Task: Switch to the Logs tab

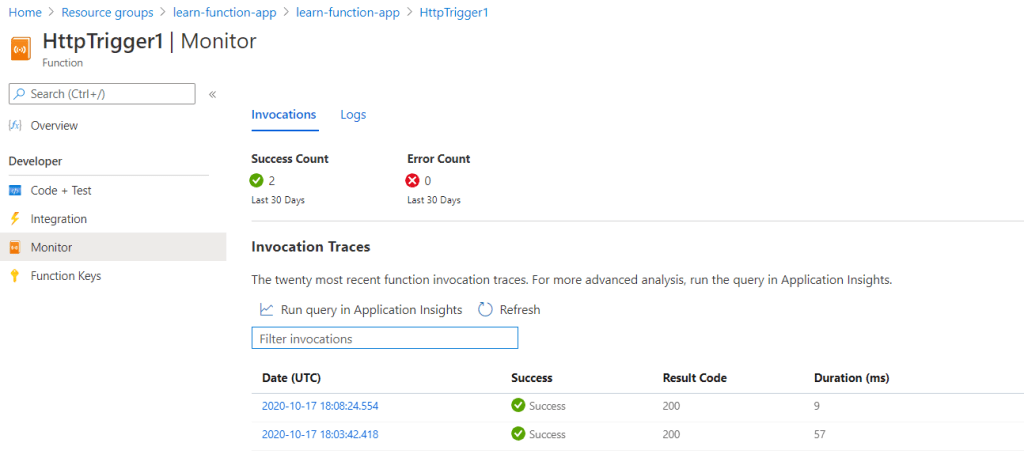Action: point(353,115)
